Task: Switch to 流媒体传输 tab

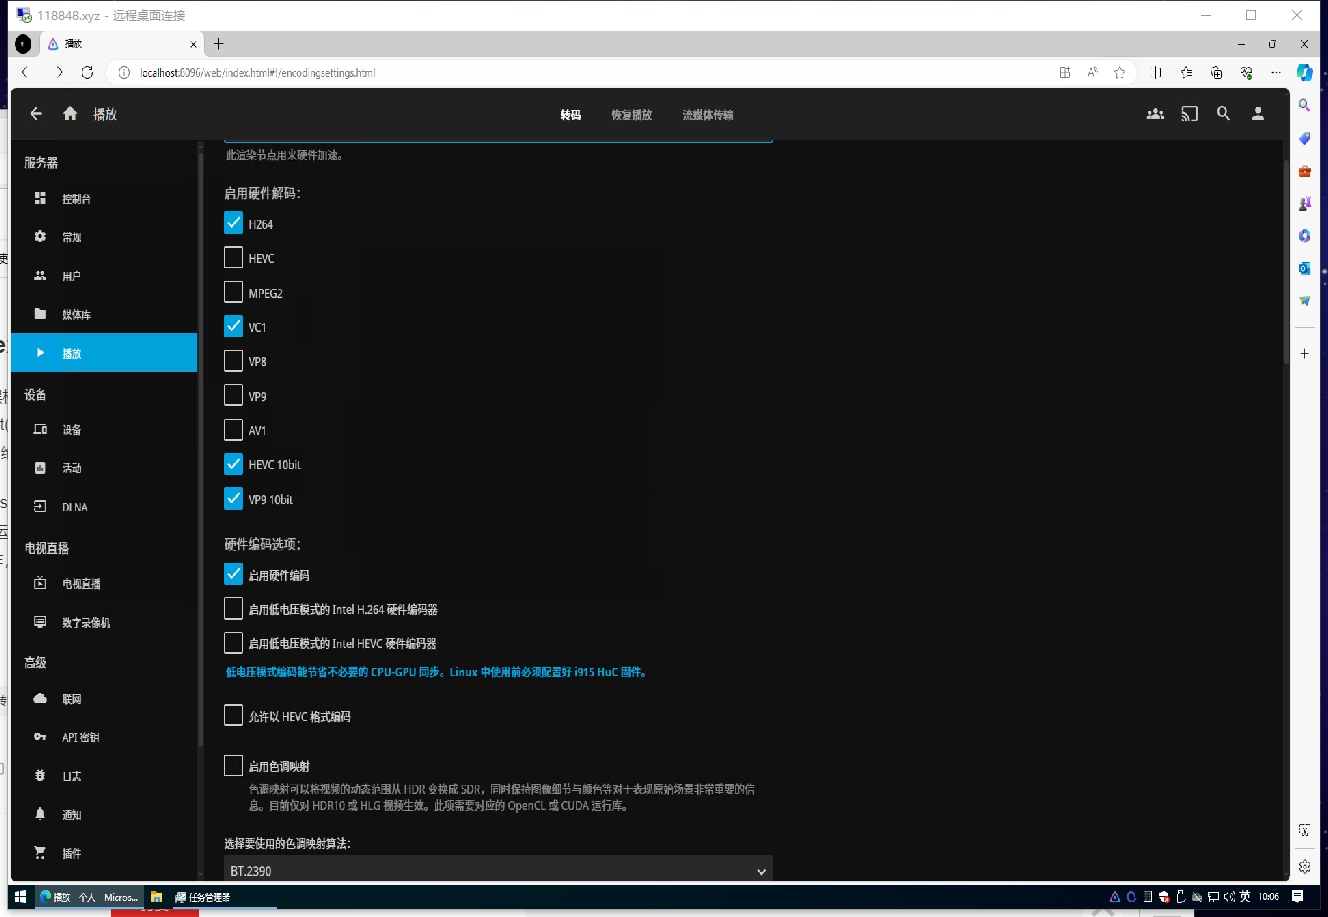Action: [708, 115]
